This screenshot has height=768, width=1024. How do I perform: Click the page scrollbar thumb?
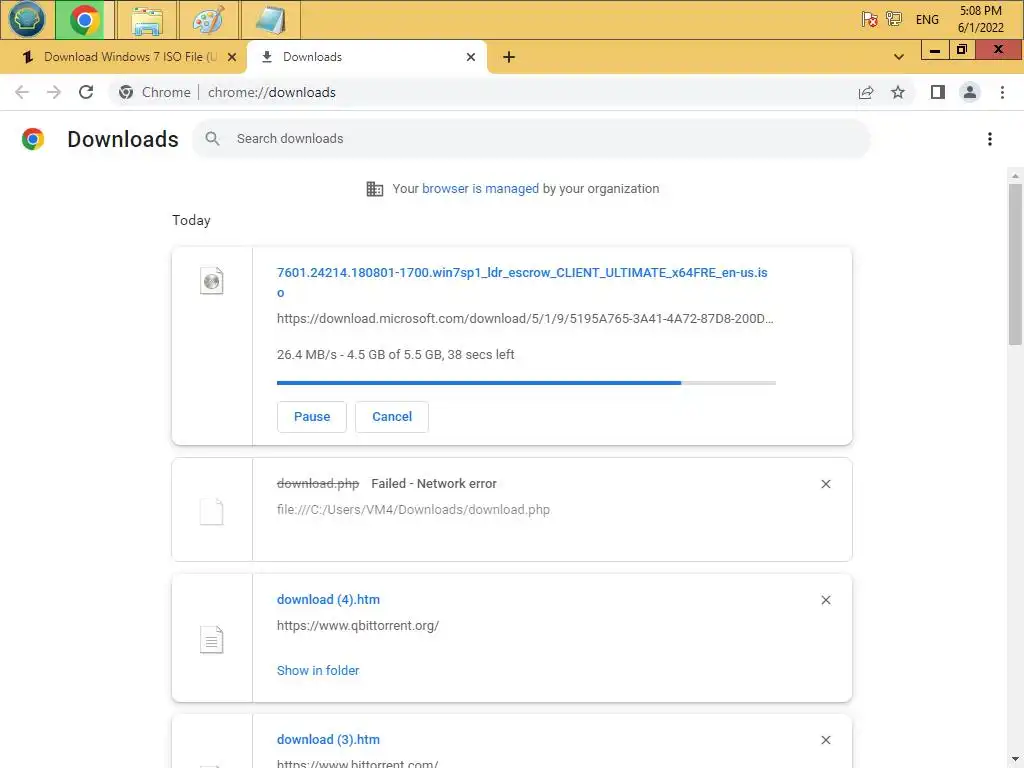click(x=1015, y=264)
